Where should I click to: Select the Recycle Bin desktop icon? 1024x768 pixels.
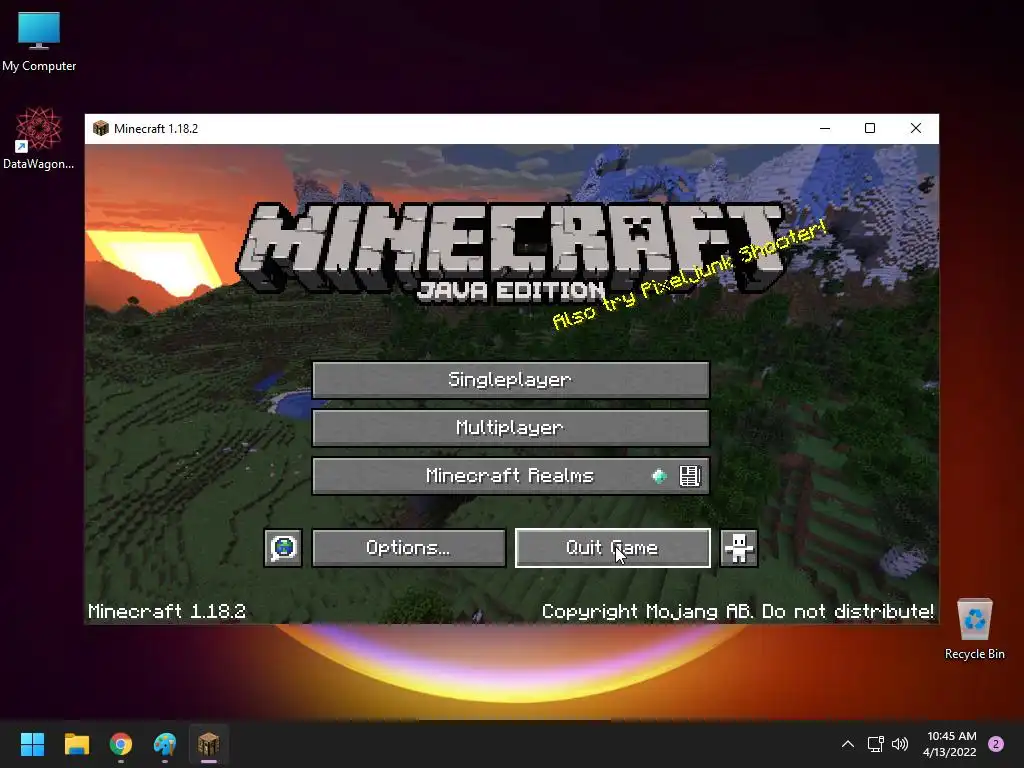point(974,629)
